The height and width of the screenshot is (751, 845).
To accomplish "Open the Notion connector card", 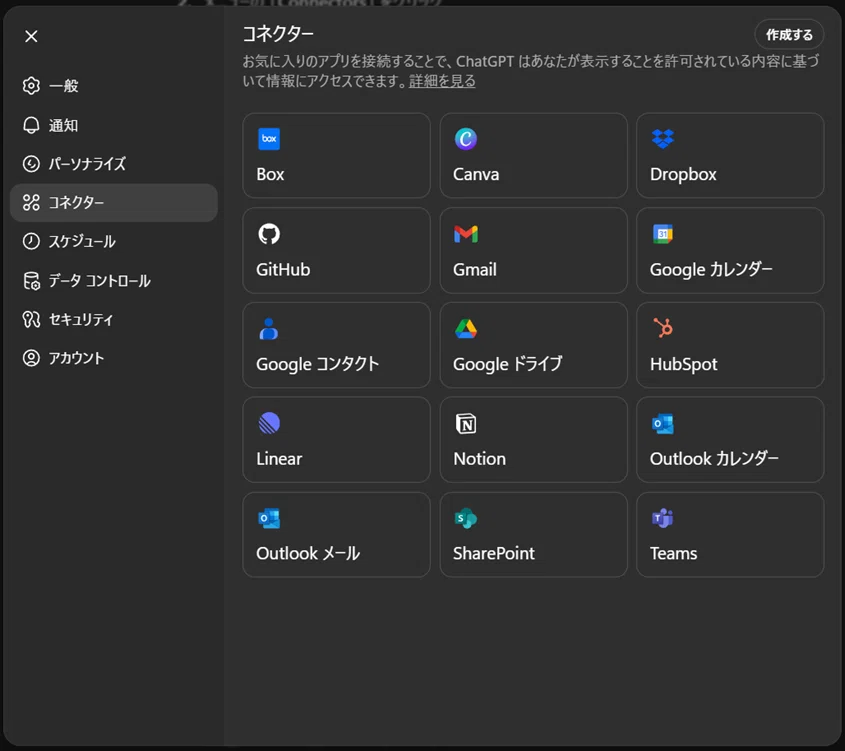I will point(534,440).
